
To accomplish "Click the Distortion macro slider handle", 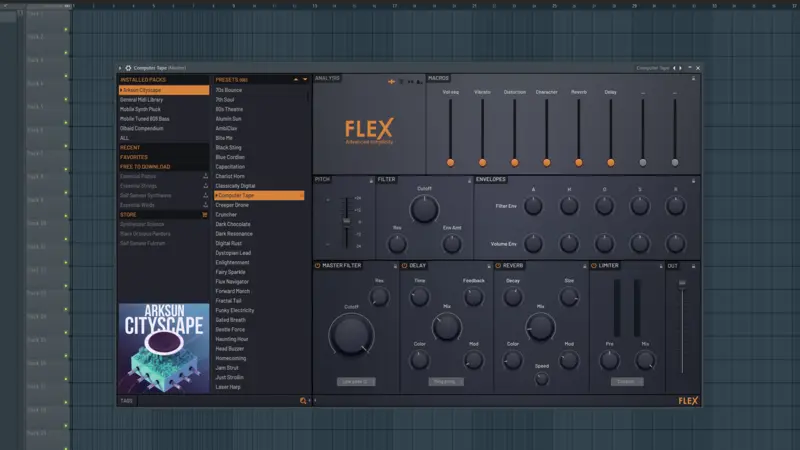I will point(514,163).
